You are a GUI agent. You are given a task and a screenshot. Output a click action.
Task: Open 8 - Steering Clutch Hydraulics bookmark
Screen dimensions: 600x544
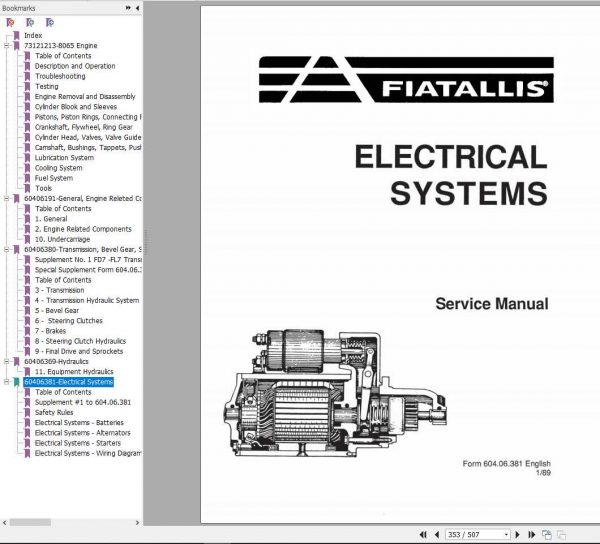coord(80,341)
